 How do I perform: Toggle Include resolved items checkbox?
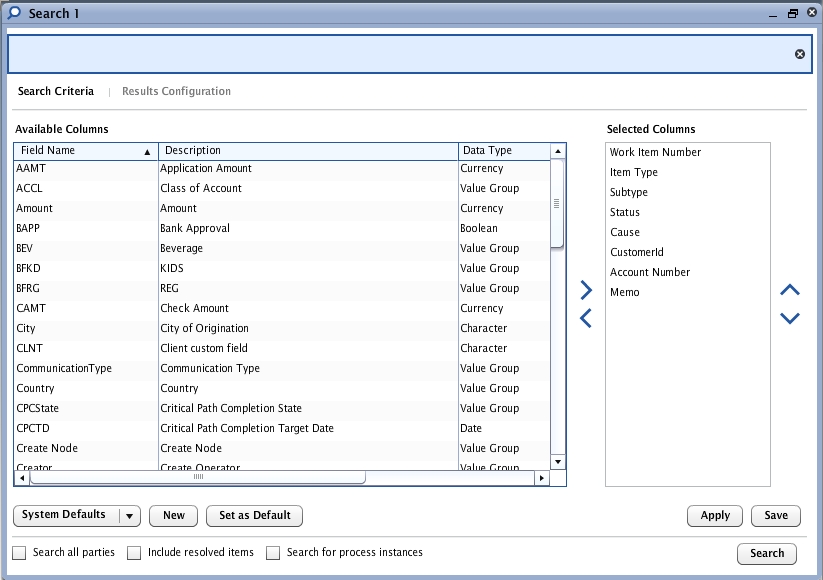click(x=134, y=553)
